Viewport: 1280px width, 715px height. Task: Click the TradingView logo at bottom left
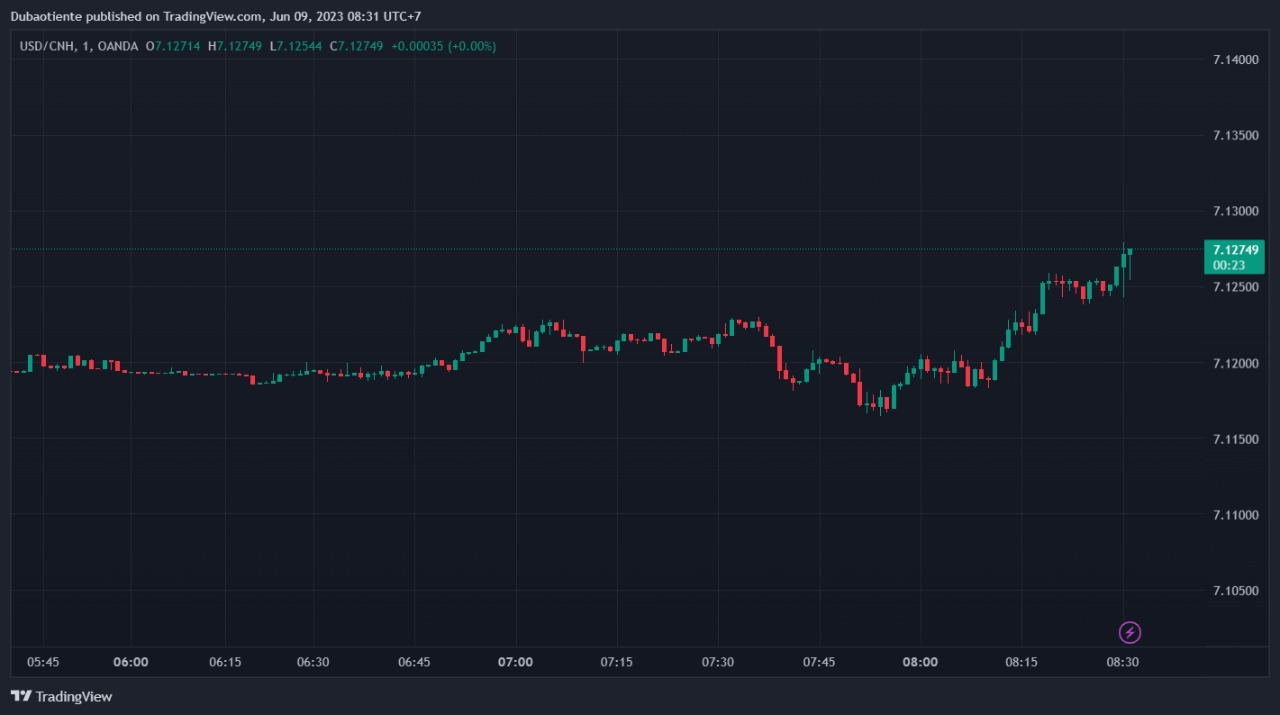(x=61, y=696)
